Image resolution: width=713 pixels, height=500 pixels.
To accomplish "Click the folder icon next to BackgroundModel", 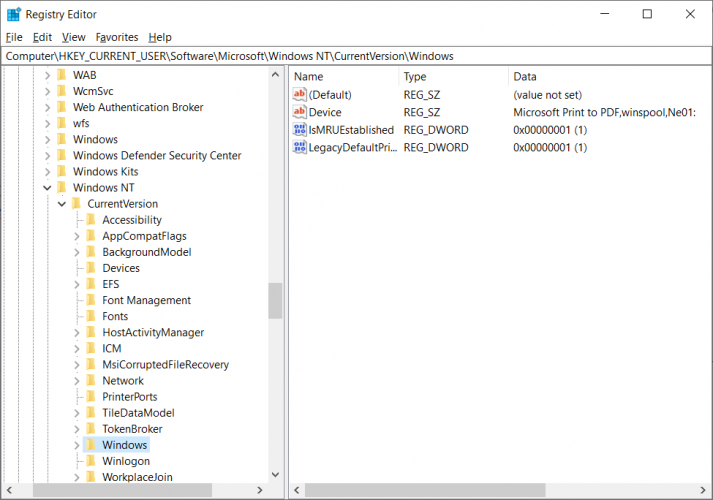I will pos(91,252).
